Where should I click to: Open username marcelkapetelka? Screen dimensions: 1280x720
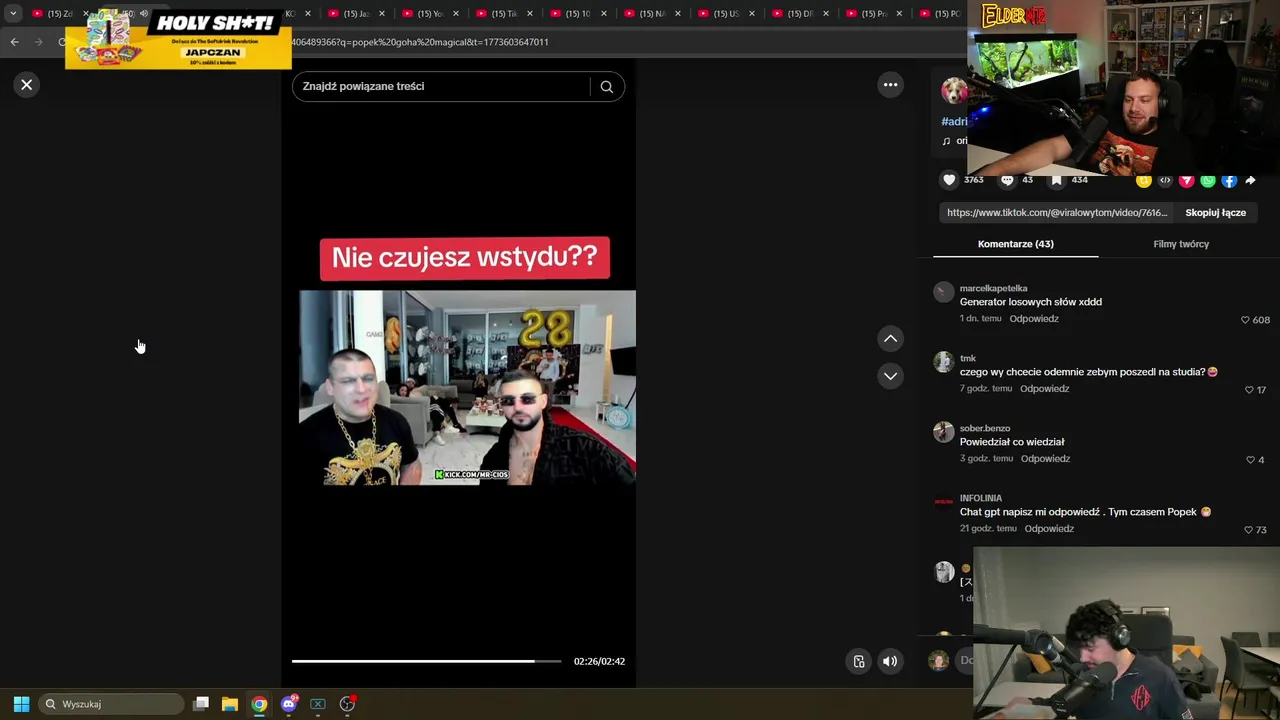coord(993,288)
